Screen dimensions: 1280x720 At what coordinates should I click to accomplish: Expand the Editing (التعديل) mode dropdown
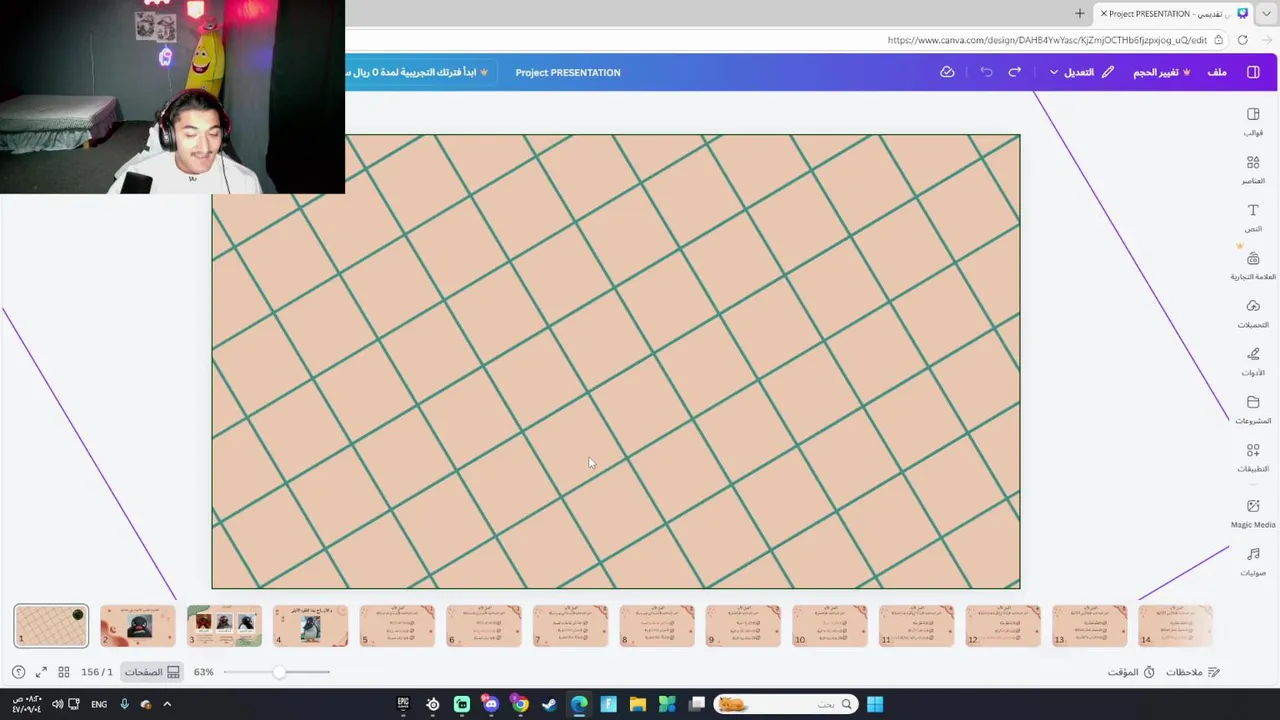coord(1081,72)
